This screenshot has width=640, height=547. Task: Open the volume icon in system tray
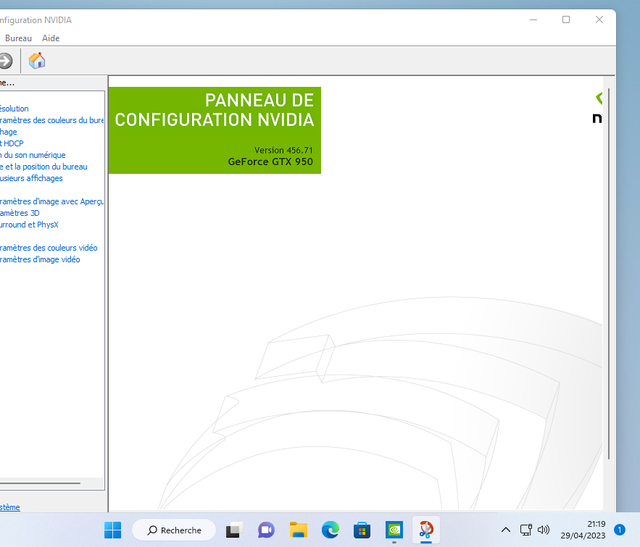543,530
